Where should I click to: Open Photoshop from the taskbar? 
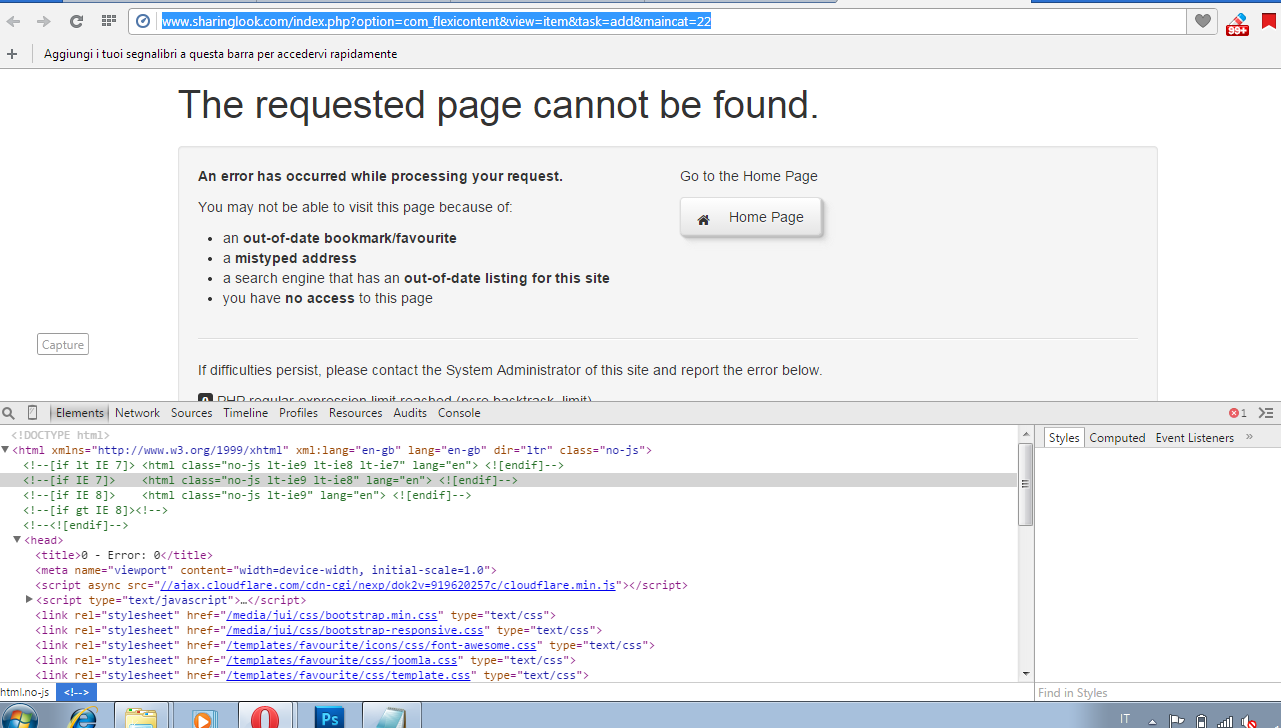tap(329, 718)
